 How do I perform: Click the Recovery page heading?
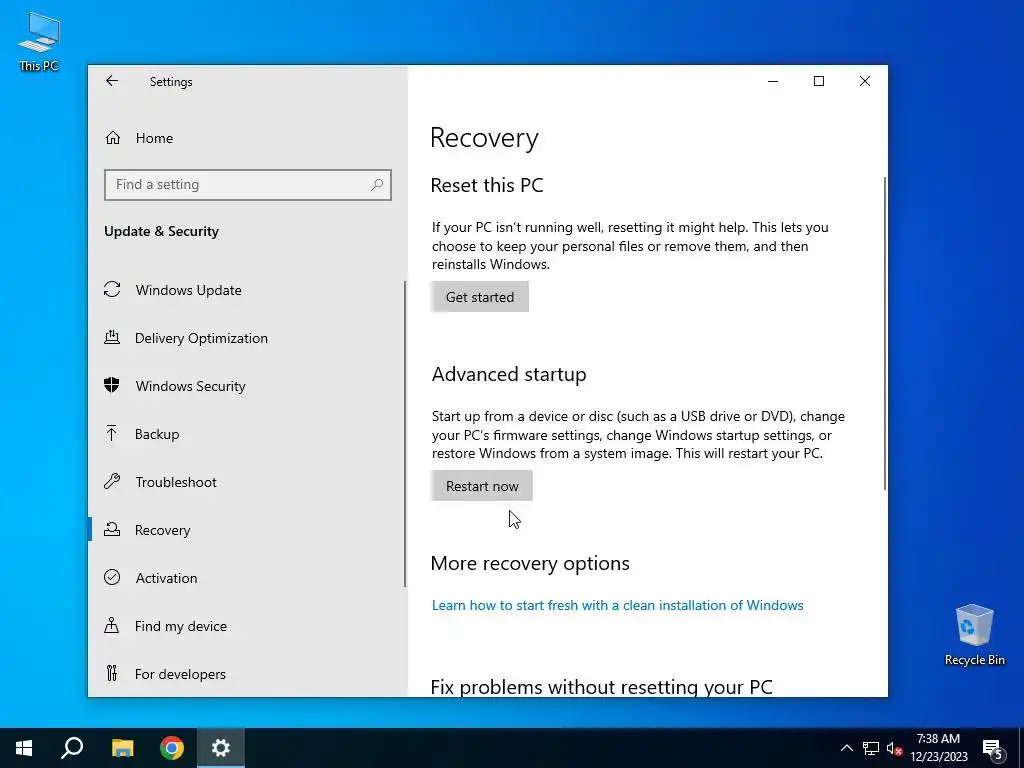[x=485, y=138]
